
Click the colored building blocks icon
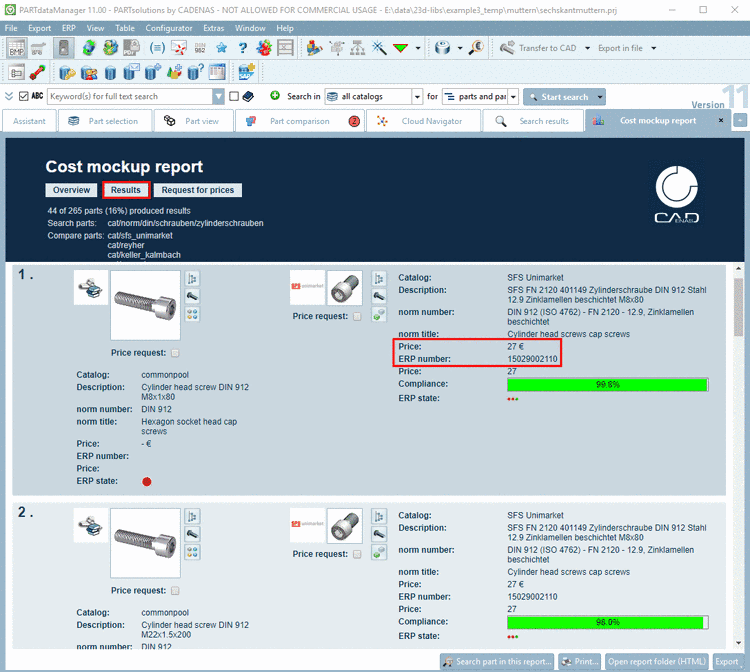point(315,48)
